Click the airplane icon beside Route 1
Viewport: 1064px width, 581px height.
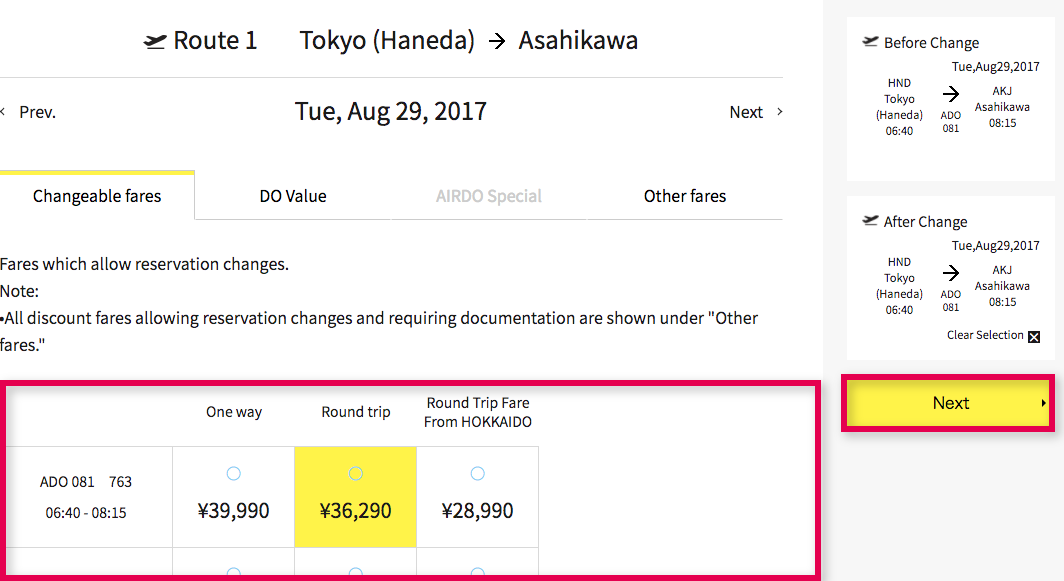tap(155, 41)
